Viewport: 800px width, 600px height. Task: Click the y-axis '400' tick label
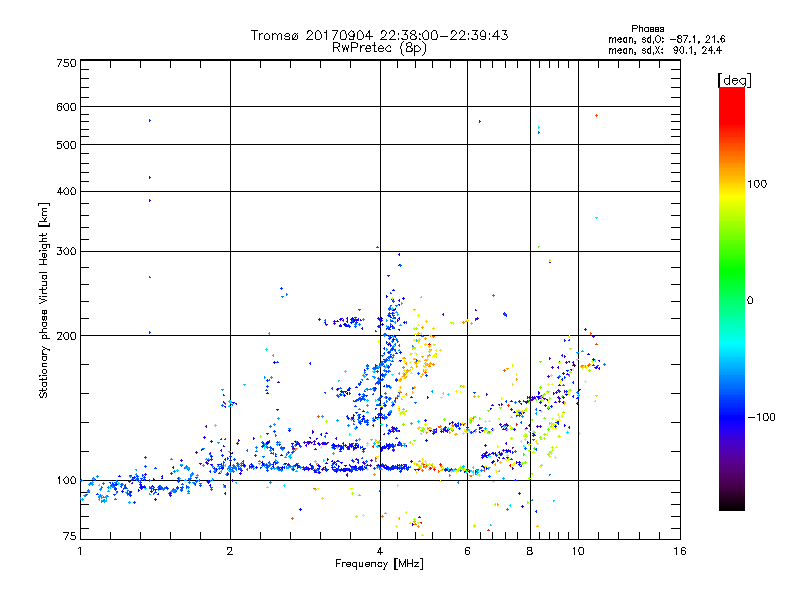(66, 191)
